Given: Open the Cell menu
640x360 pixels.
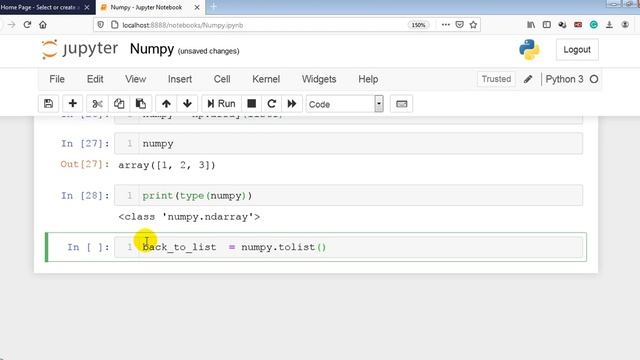Looking at the screenshot, I should tap(222, 79).
